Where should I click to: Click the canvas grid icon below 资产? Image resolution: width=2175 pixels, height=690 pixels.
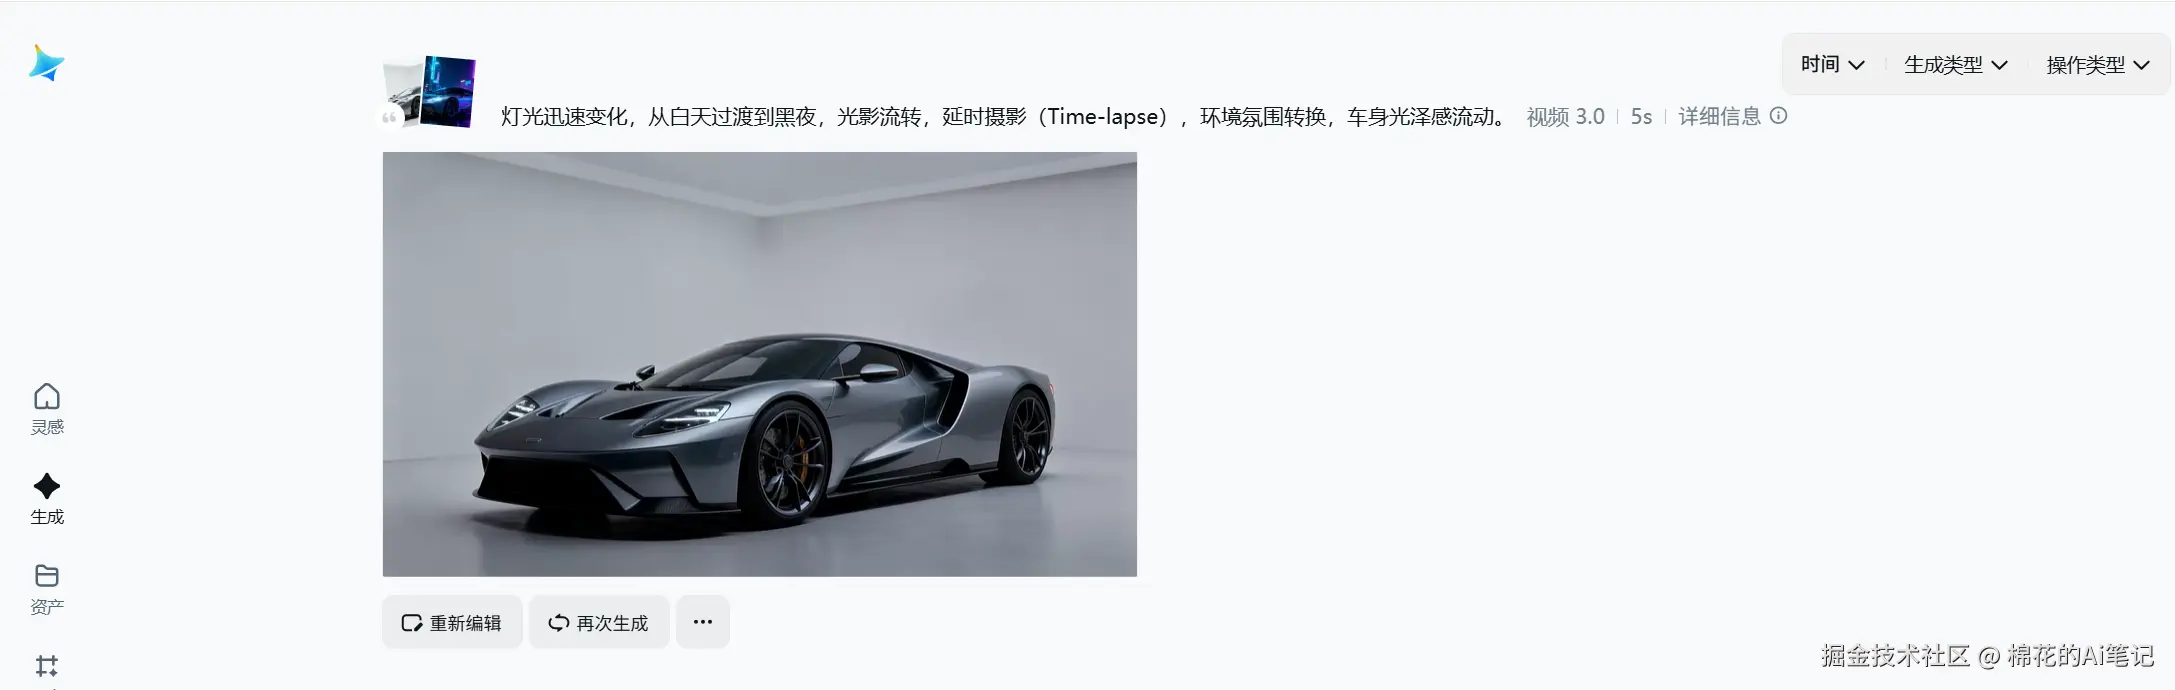[47, 666]
